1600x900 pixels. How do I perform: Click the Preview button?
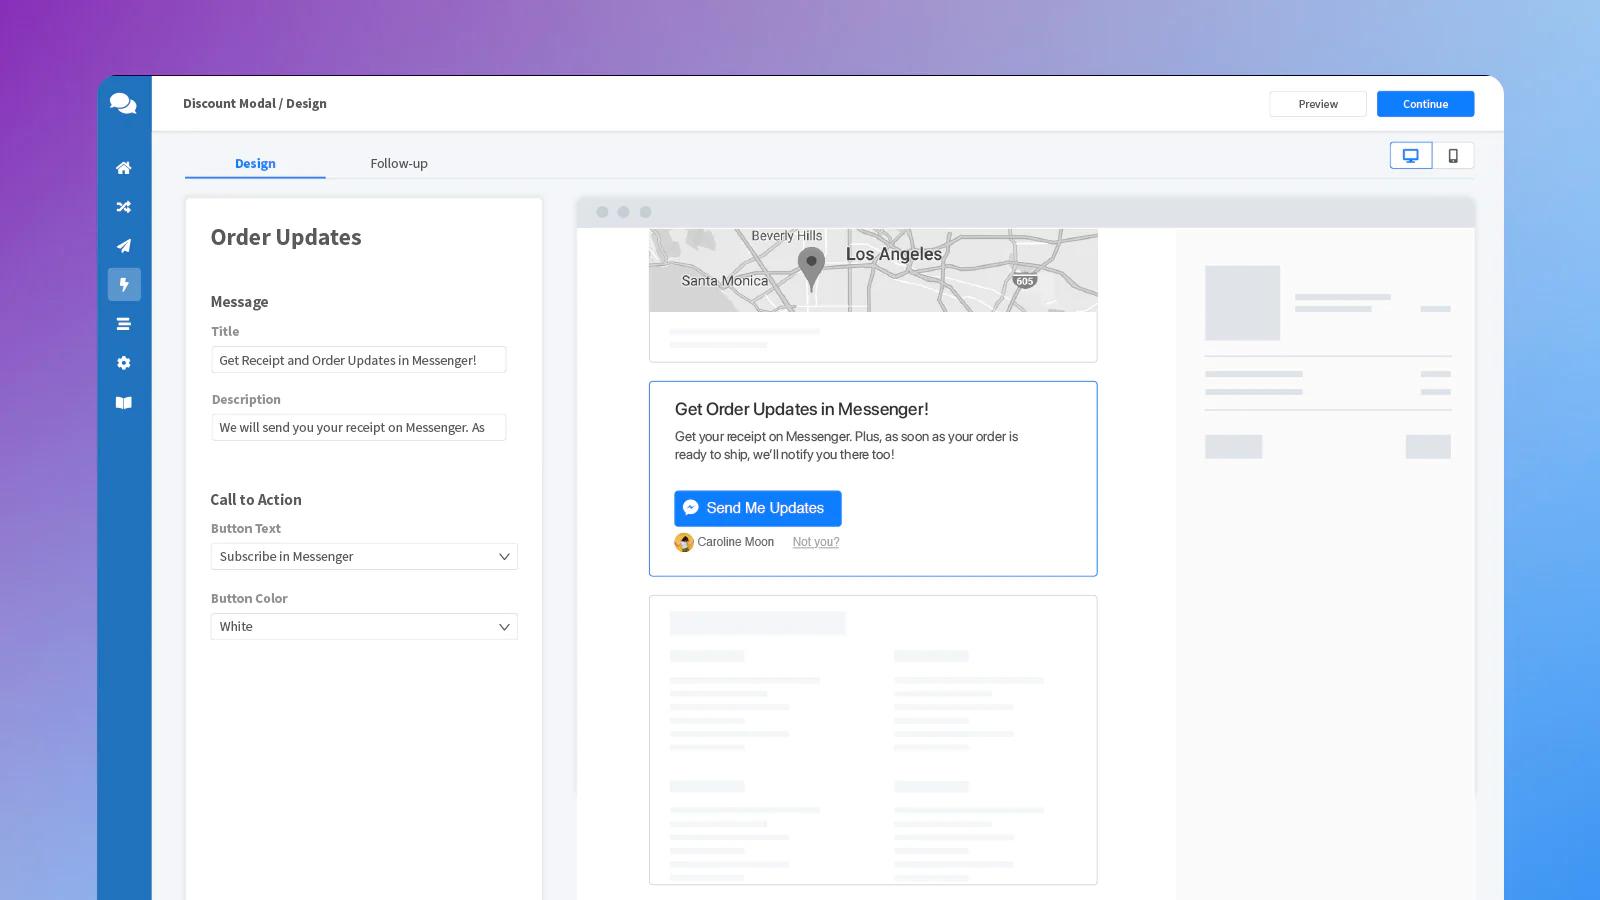1318,104
